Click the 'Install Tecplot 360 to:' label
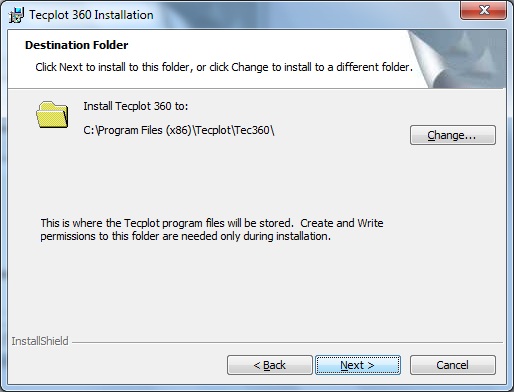This screenshot has height=392, width=514. (136, 106)
